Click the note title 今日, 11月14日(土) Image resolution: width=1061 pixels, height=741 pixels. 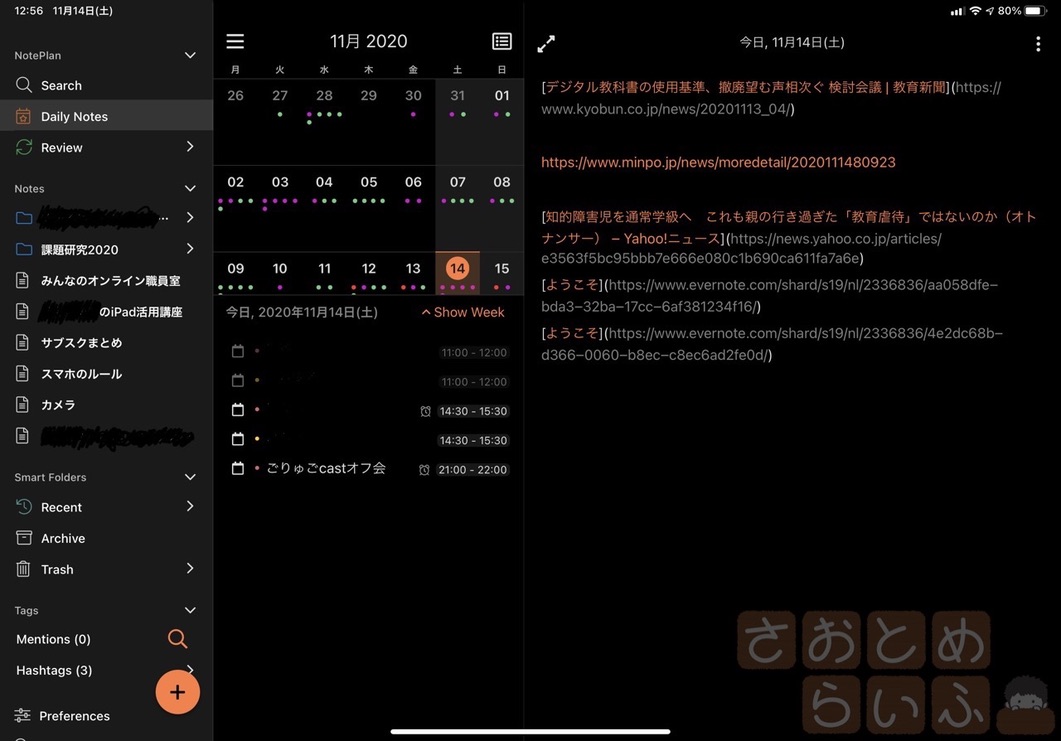click(792, 43)
